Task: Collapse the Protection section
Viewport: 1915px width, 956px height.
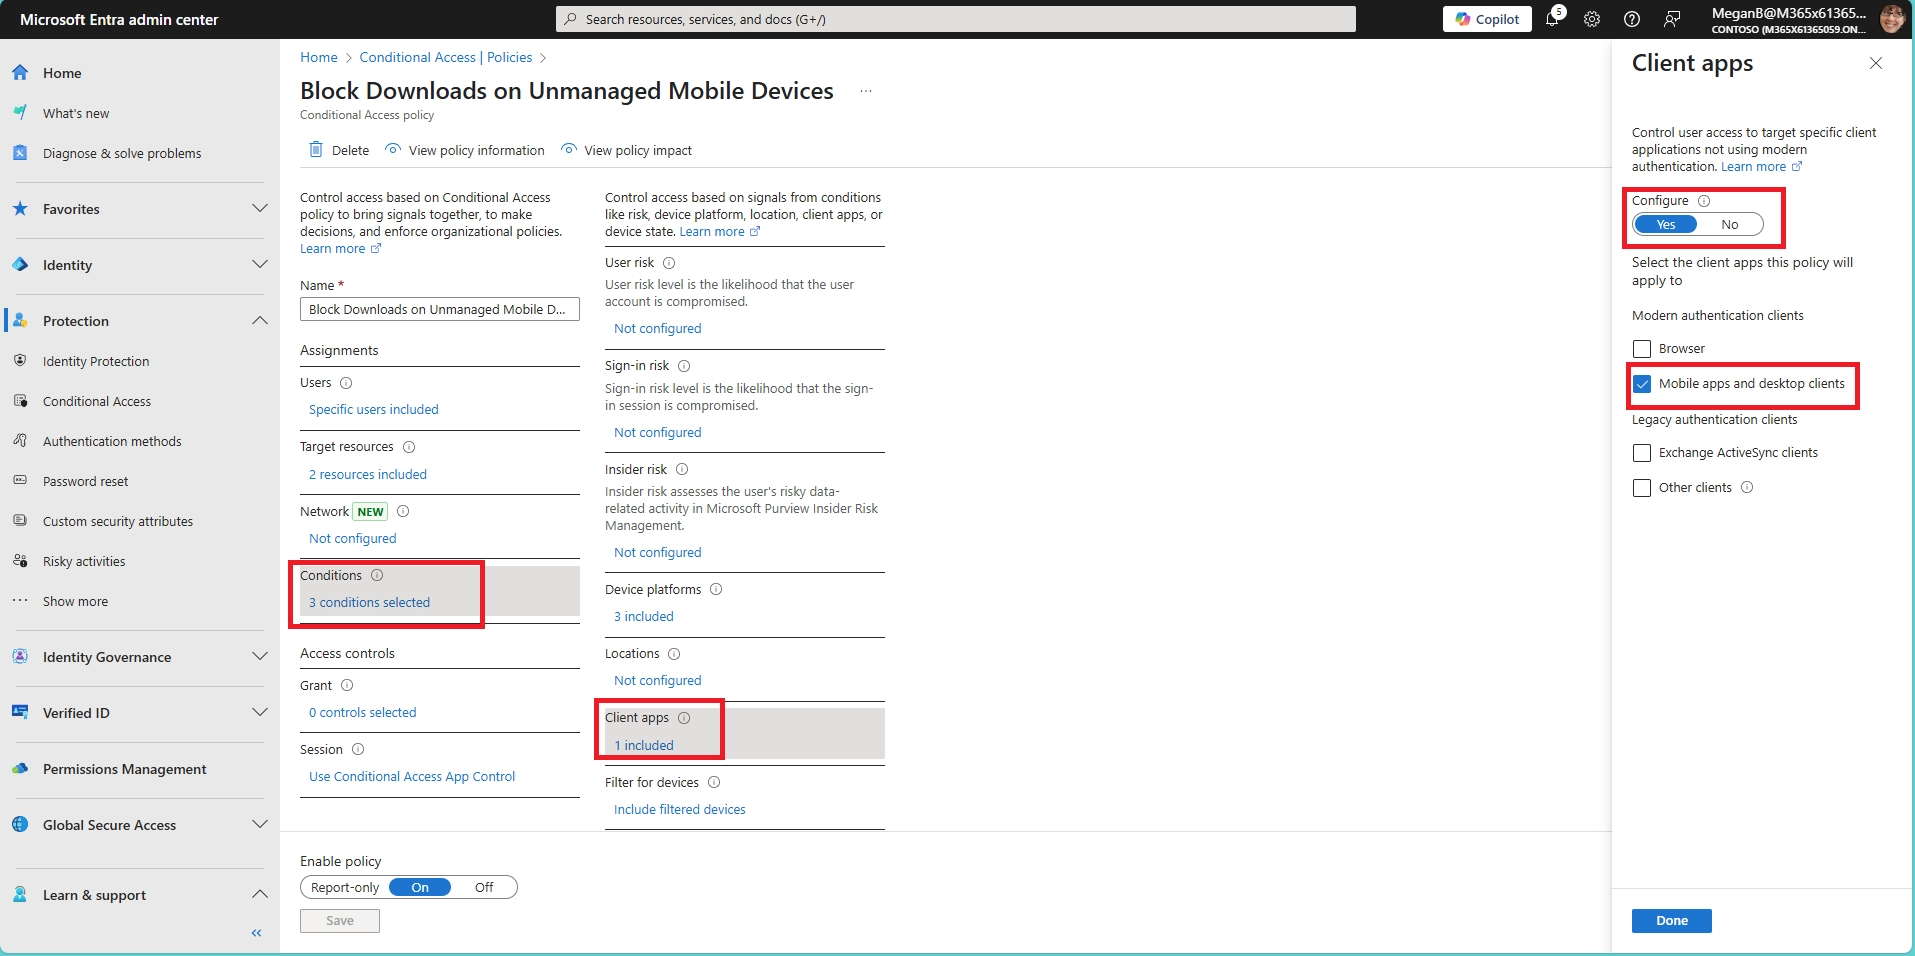Action: (140, 321)
